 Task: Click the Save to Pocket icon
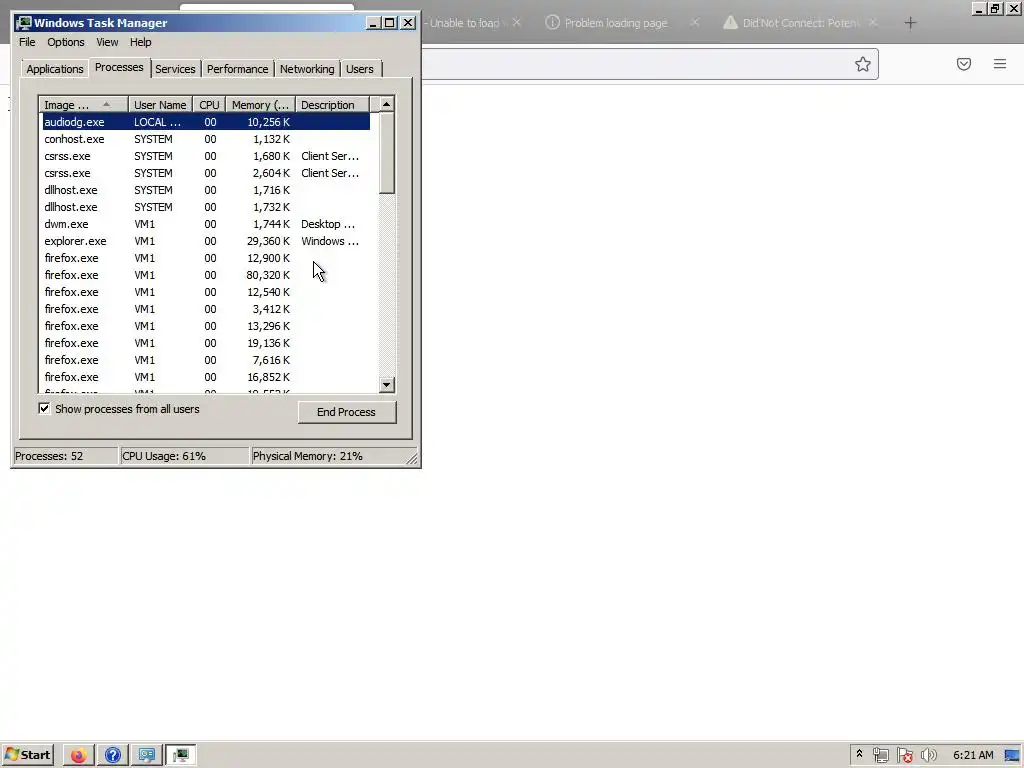coord(964,64)
